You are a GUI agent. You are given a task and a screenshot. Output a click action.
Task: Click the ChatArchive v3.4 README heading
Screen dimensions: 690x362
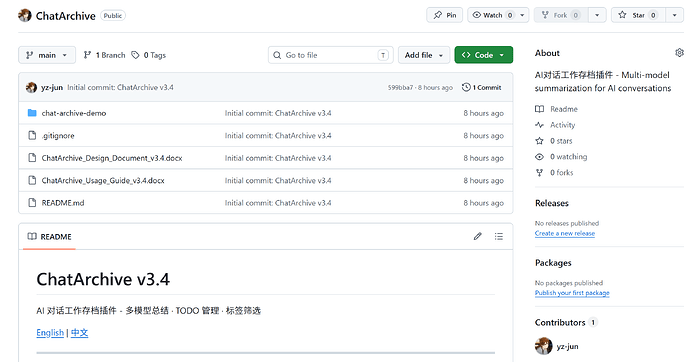(x=103, y=279)
